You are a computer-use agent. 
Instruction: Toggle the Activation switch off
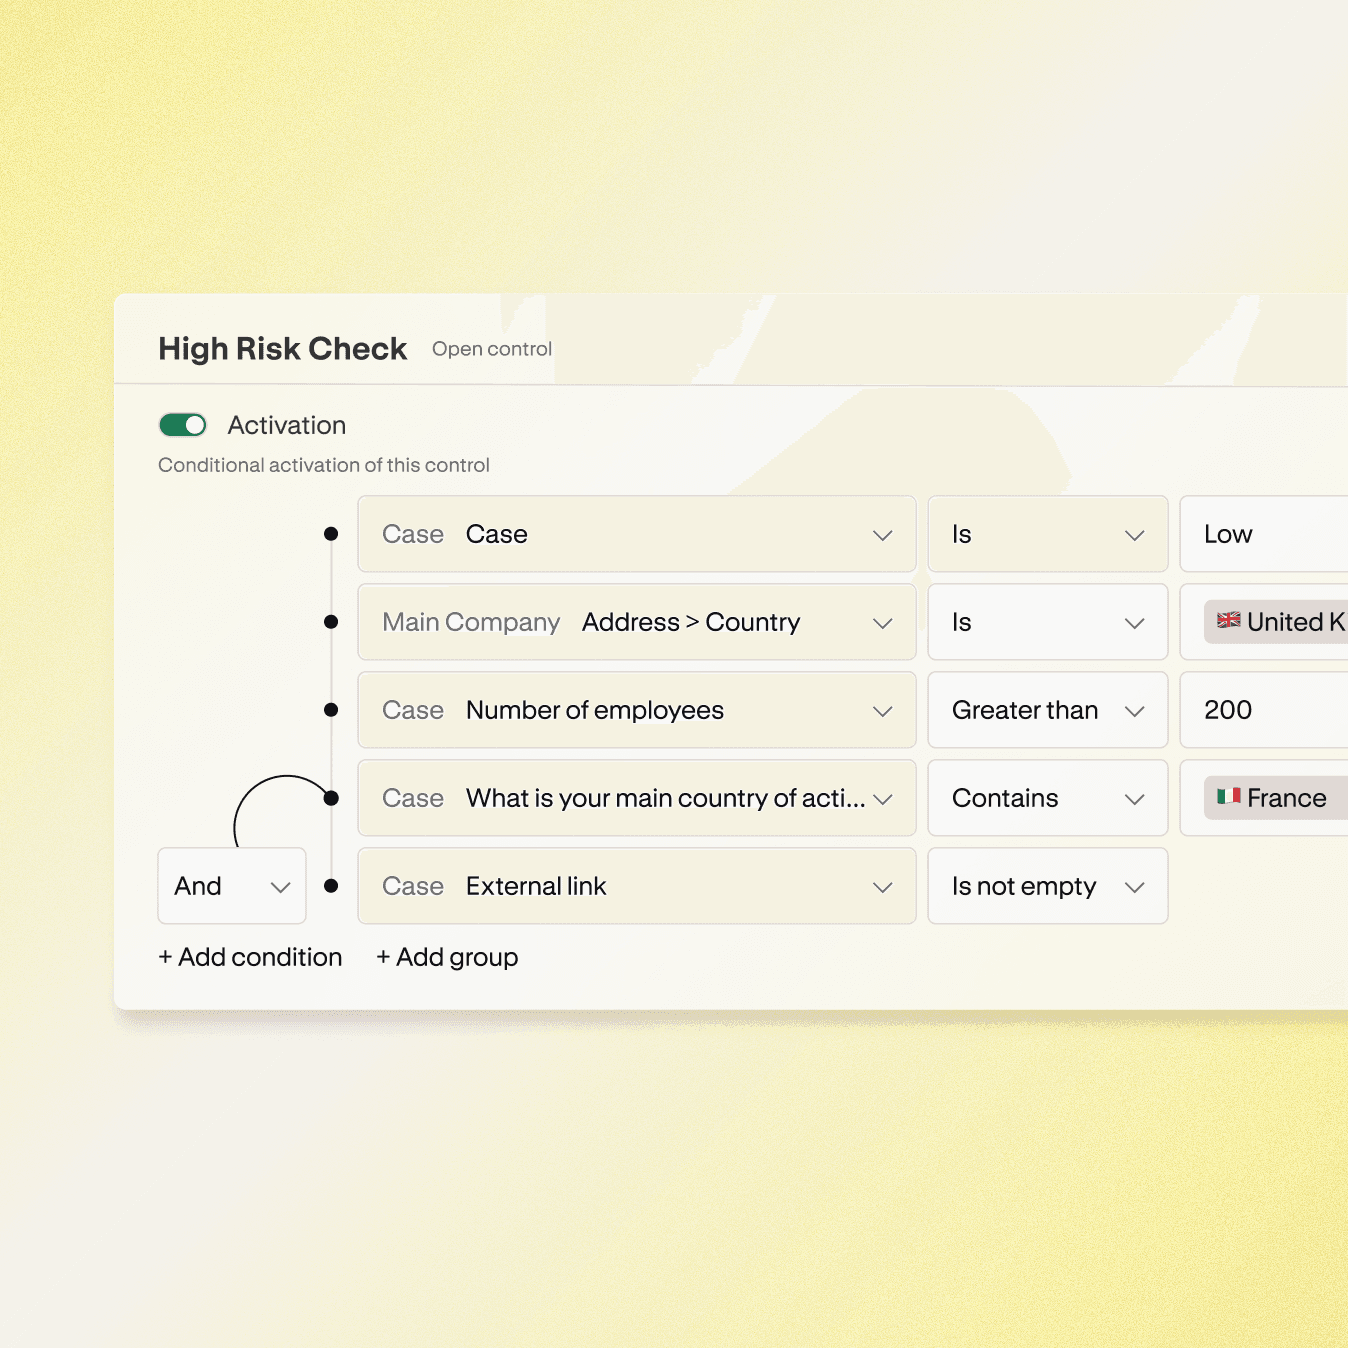pyautogui.click(x=183, y=425)
